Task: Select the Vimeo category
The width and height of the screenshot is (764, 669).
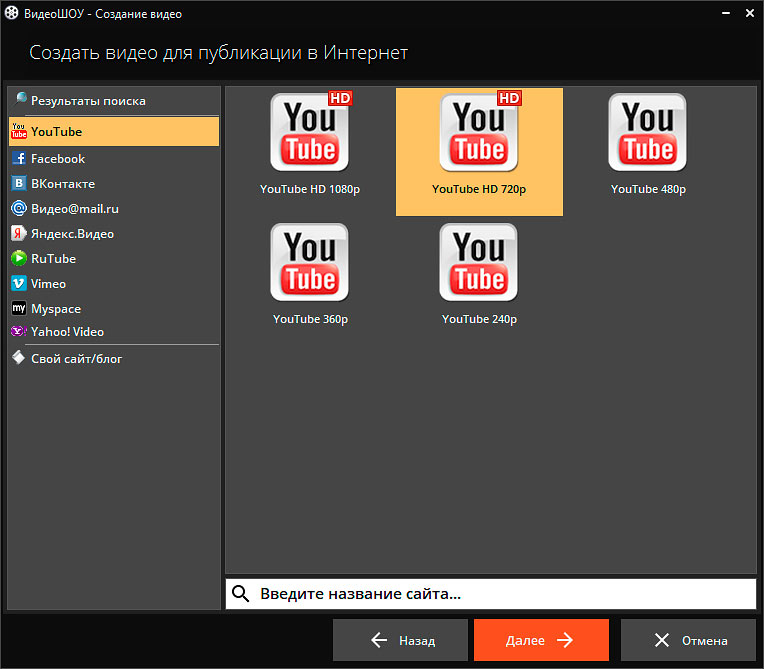Action: point(114,284)
